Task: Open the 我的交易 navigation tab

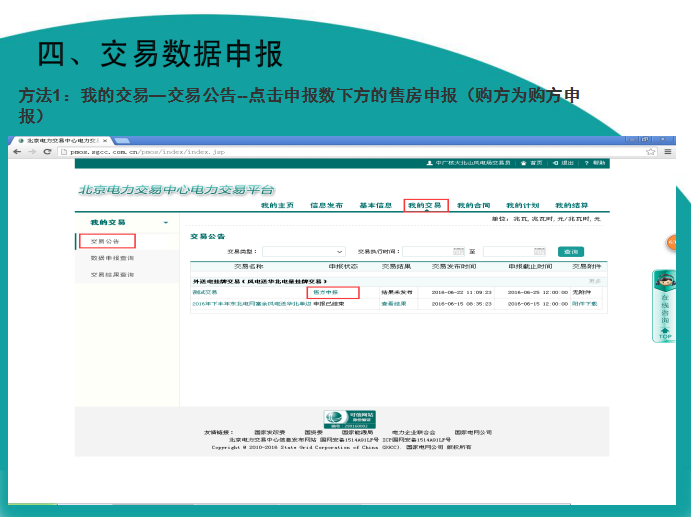Action: (425, 205)
